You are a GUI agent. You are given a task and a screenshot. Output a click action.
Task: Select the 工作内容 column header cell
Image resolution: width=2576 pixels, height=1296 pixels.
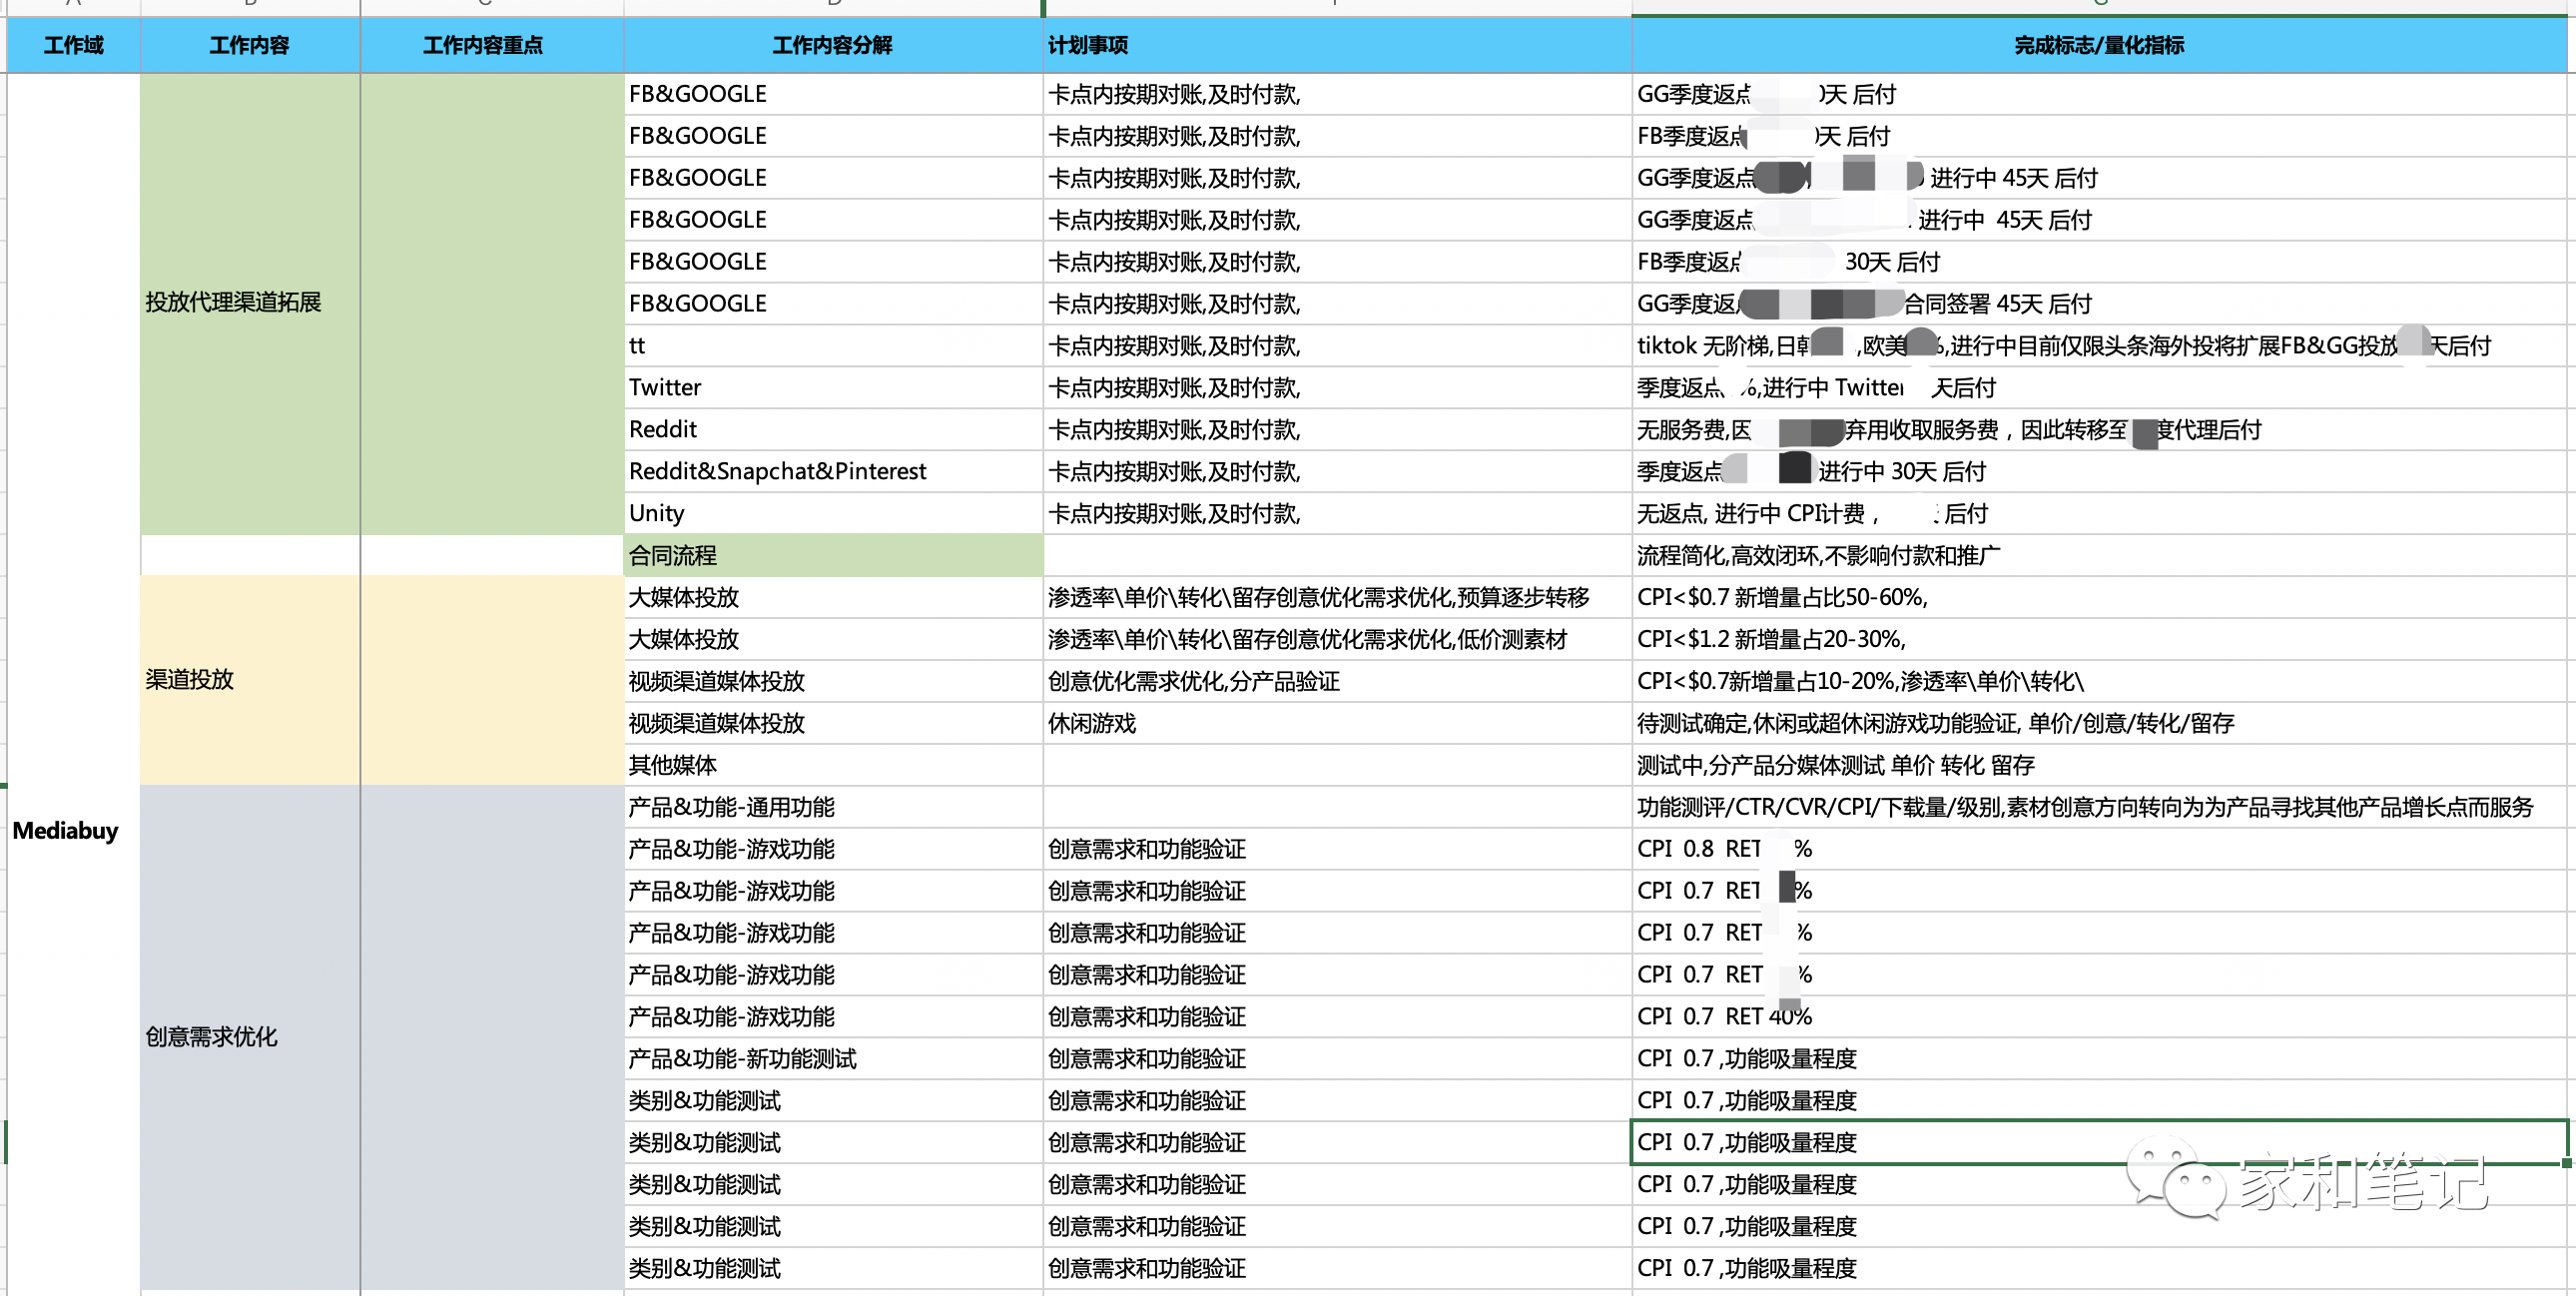[248, 45]
